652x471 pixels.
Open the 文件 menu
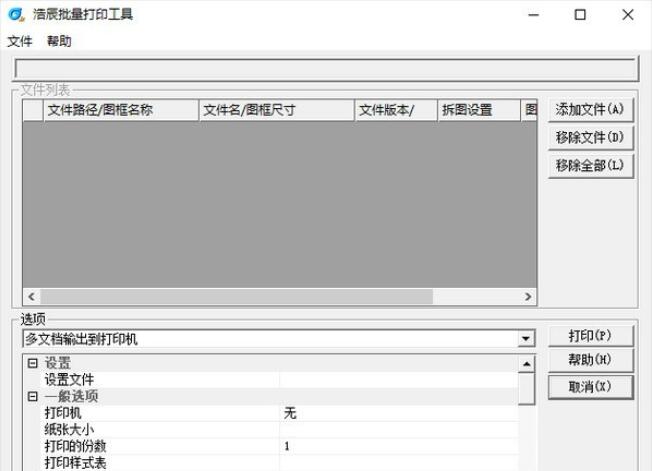(x=20, y=41)
